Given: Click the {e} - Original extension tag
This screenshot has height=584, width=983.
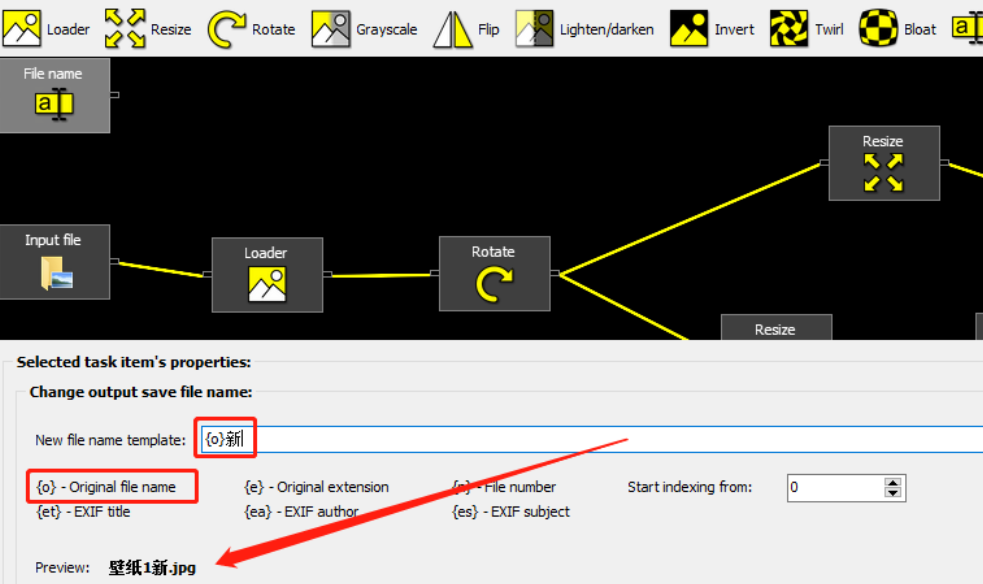Looking at the screenshot, I should (x=317, y=487).
